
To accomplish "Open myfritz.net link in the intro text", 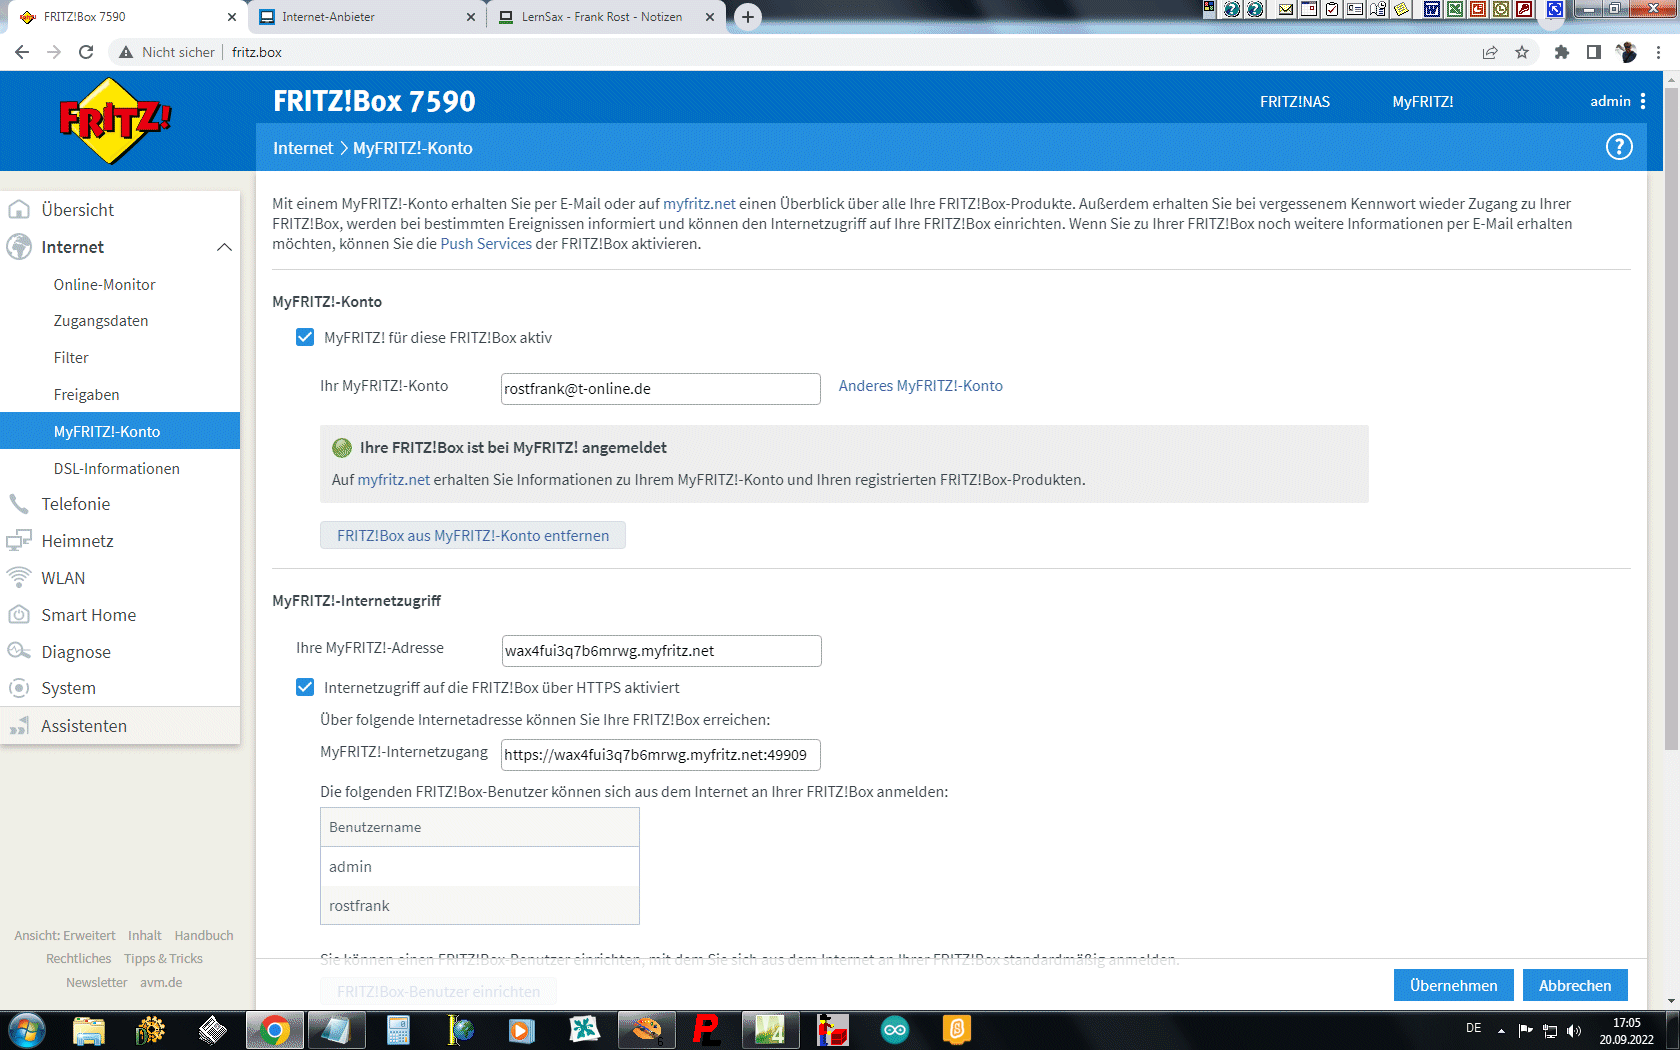I will pyautogui.click(x=699, y=204).
